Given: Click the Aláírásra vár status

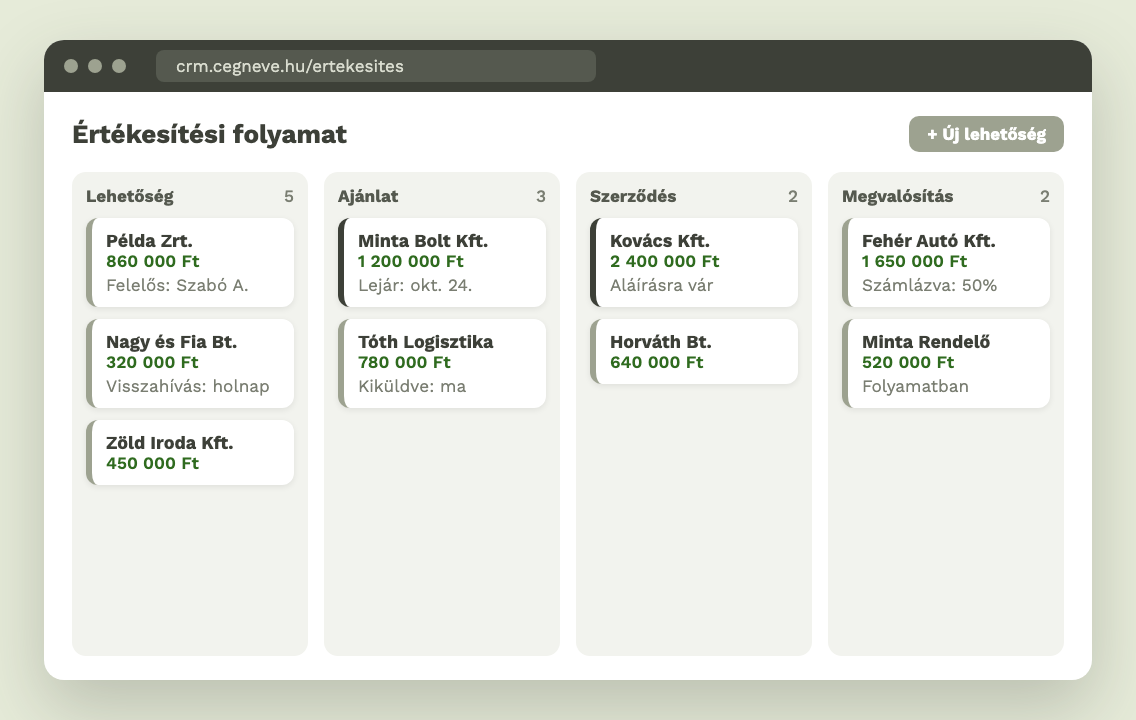Looking at the screenshot, I should pyautogui.click(x=661, y=285).
